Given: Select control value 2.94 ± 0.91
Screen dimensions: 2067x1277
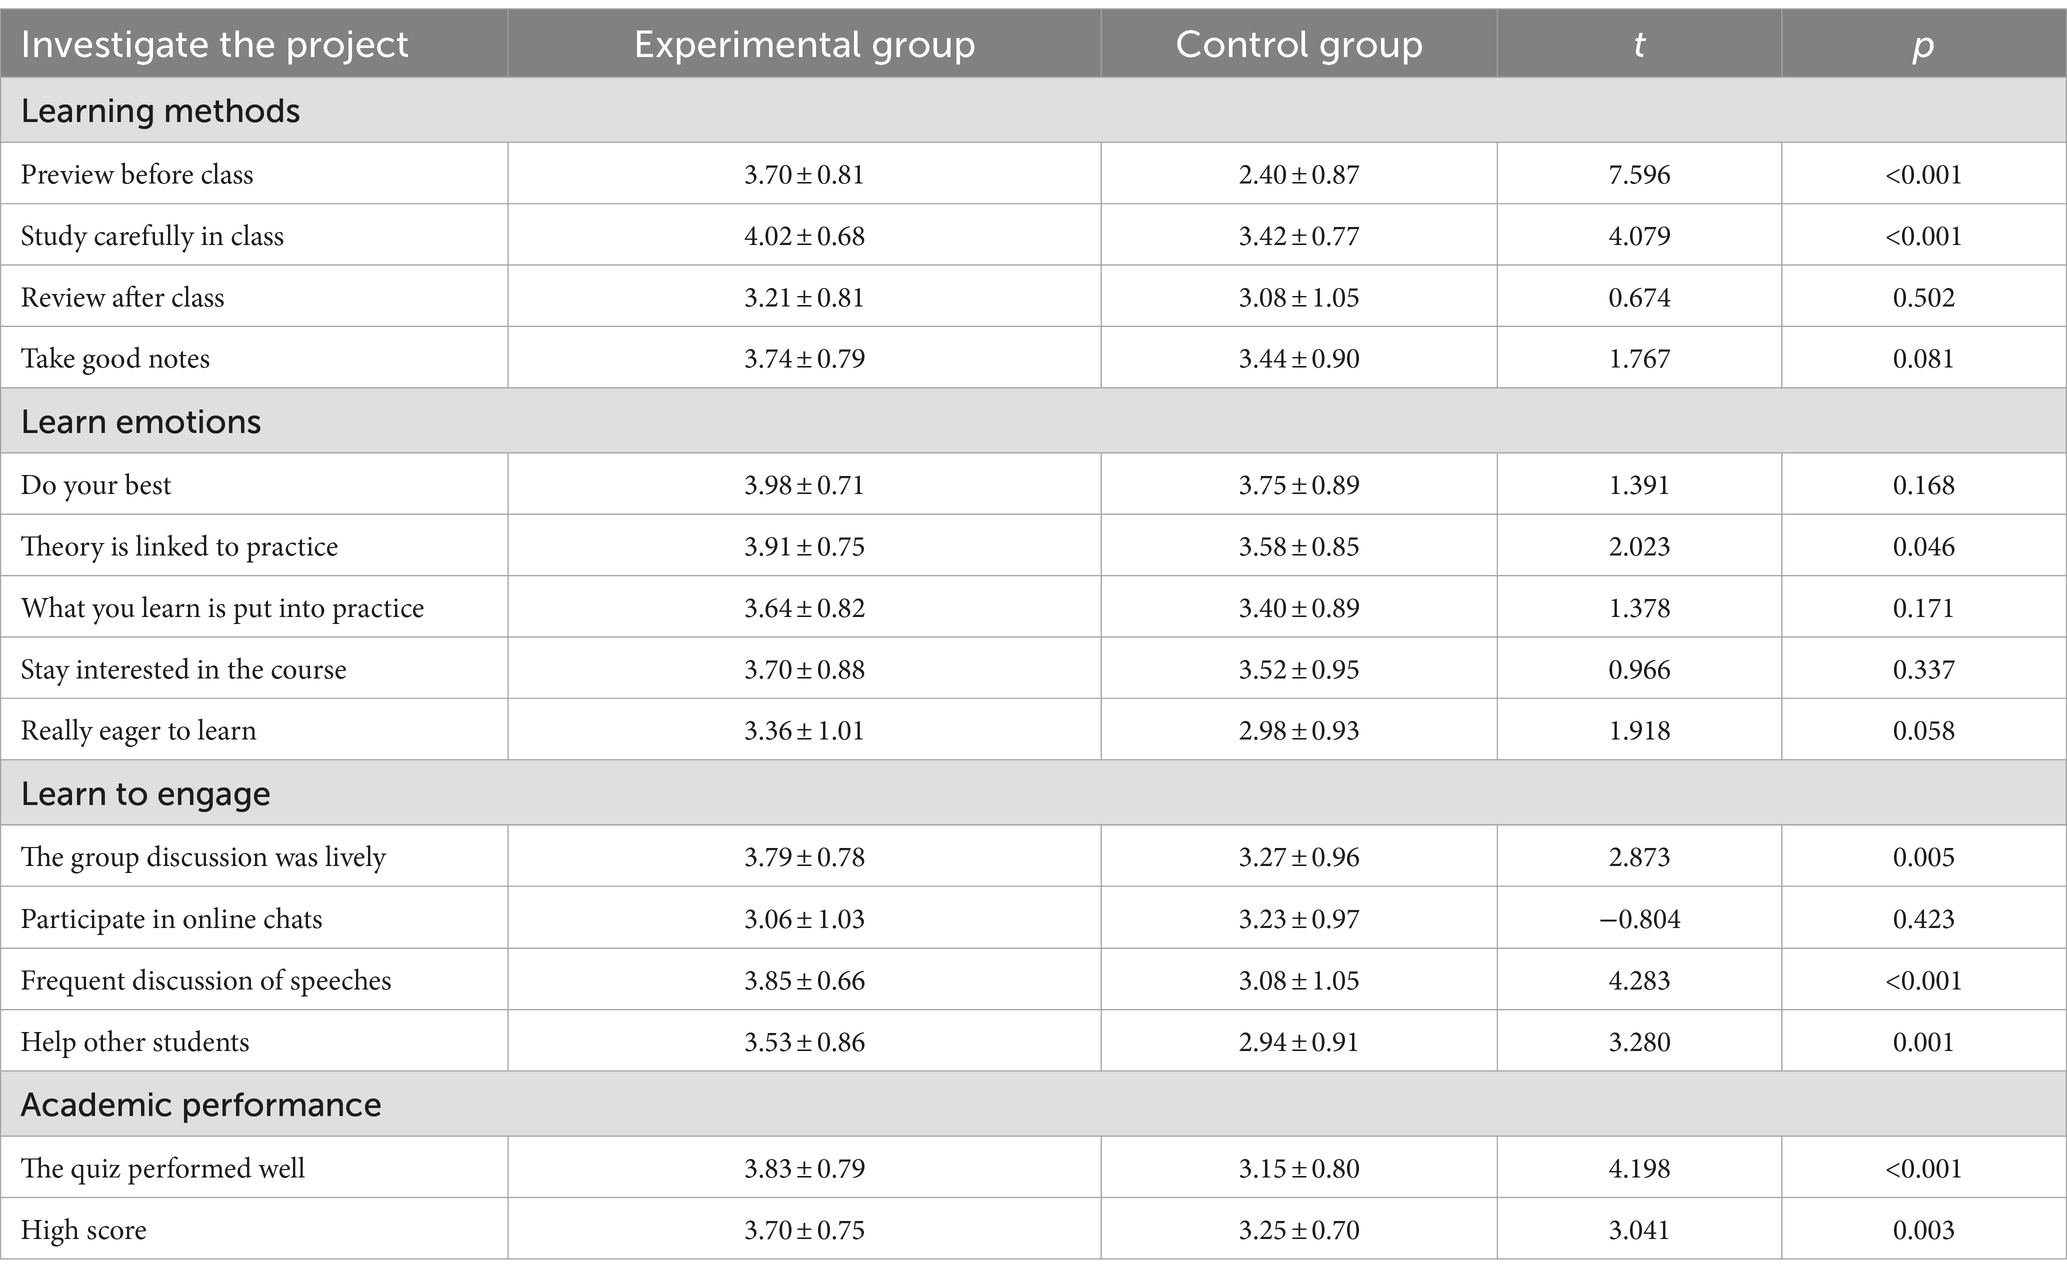Looking at the screenshot, I should coord(1299,1042).
